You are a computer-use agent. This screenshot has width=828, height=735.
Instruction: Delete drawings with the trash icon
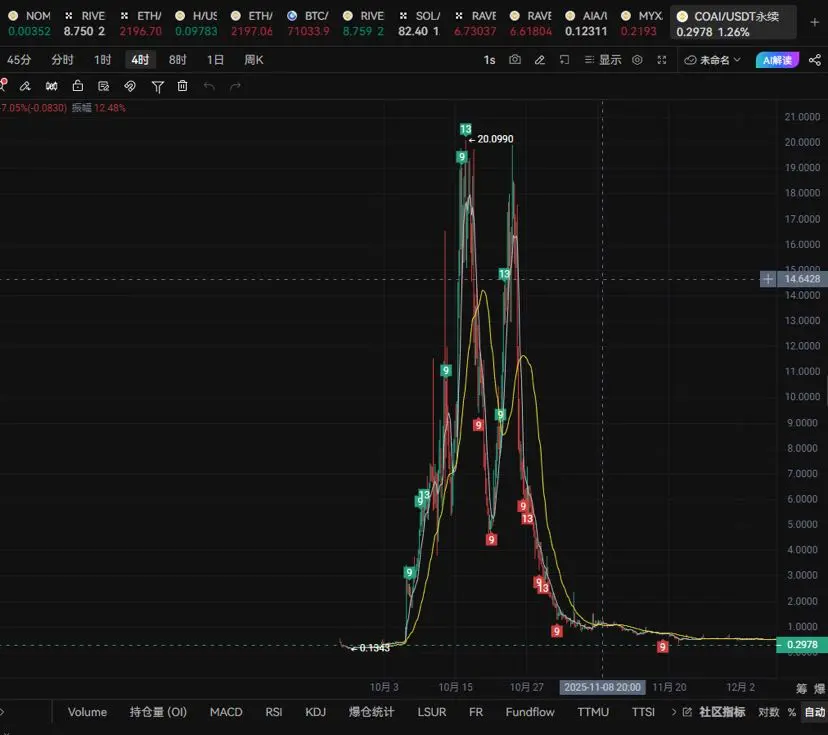click(x=182, y=86)
